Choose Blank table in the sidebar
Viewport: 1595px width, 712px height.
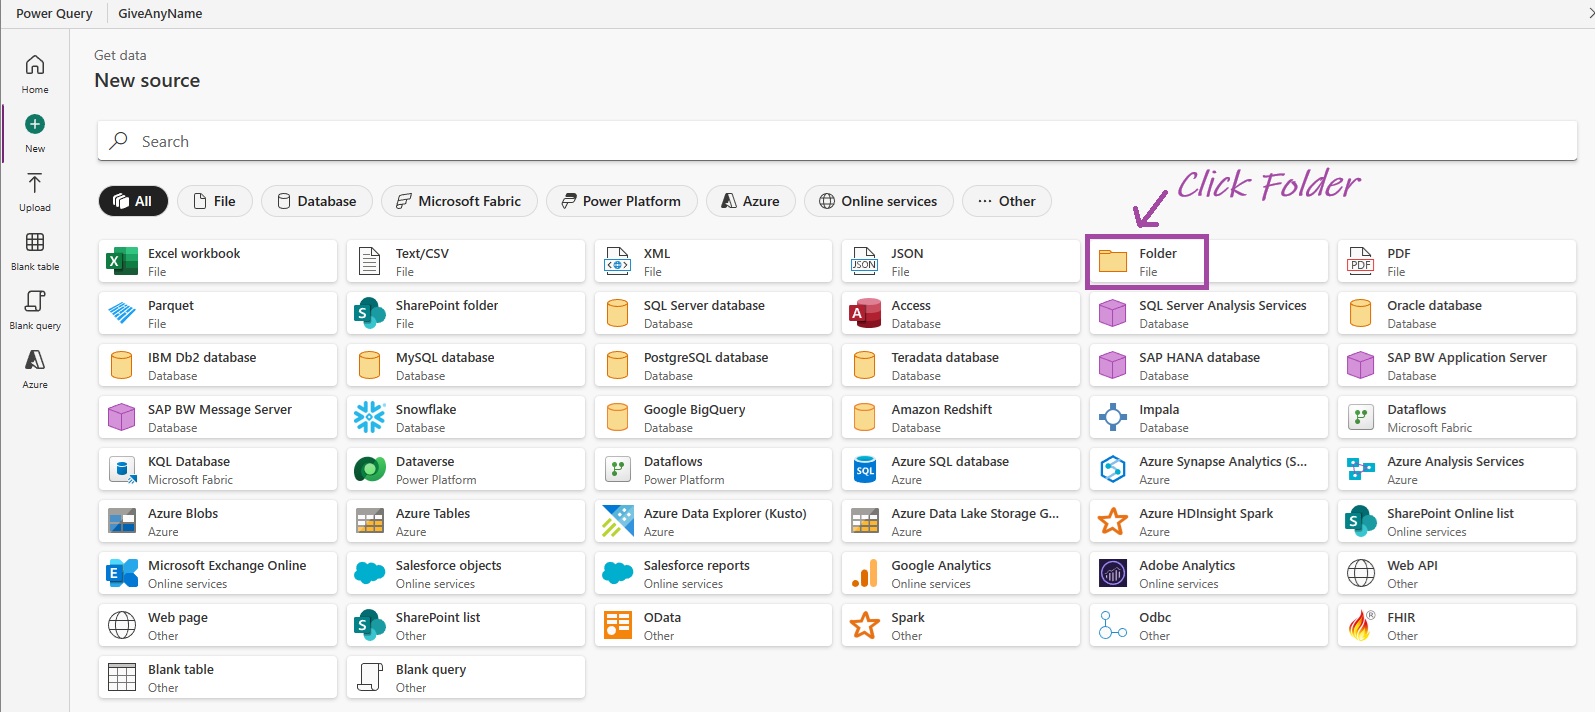(35, 251)
